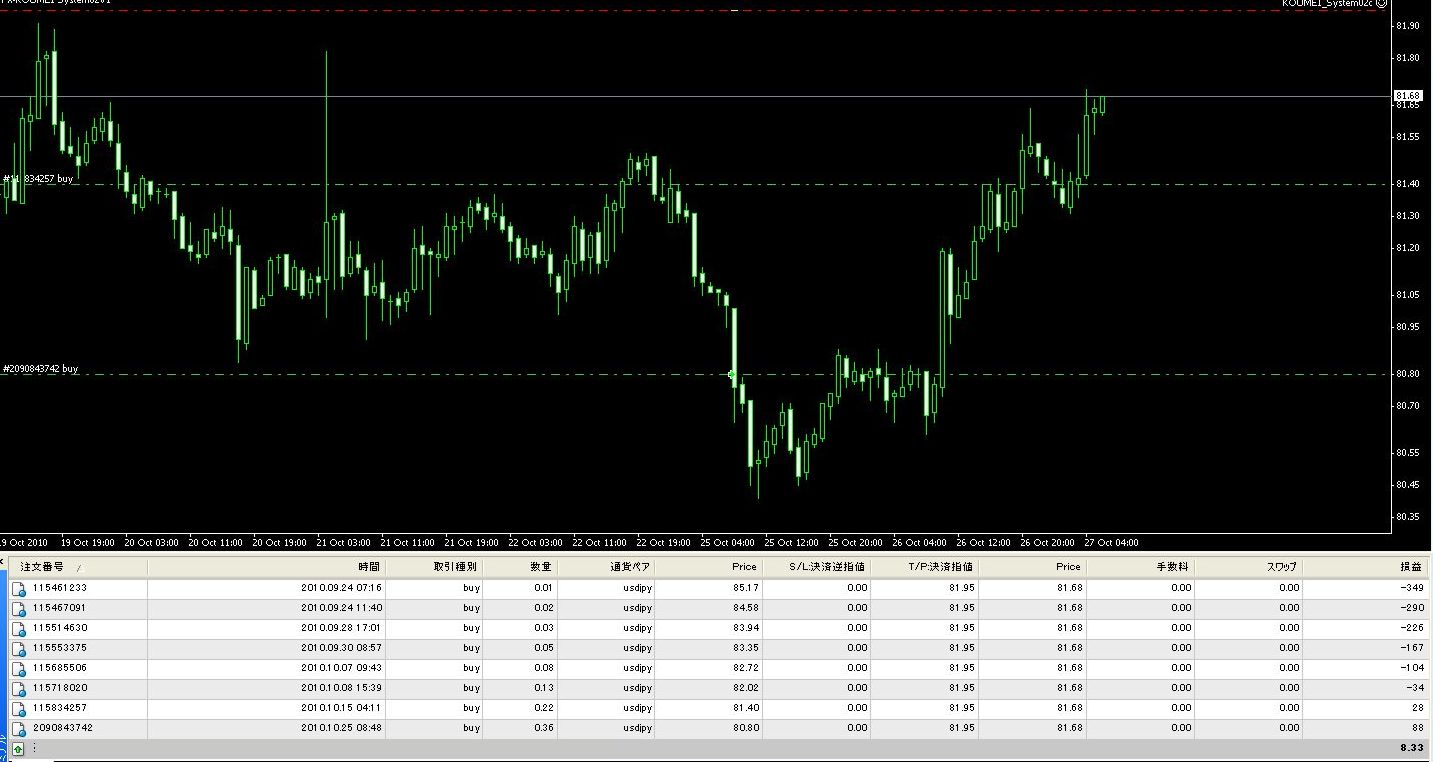This screenshot has width=1433, height=762.
Task: Click the open price 83.35 cell
Action: [745, 648]
